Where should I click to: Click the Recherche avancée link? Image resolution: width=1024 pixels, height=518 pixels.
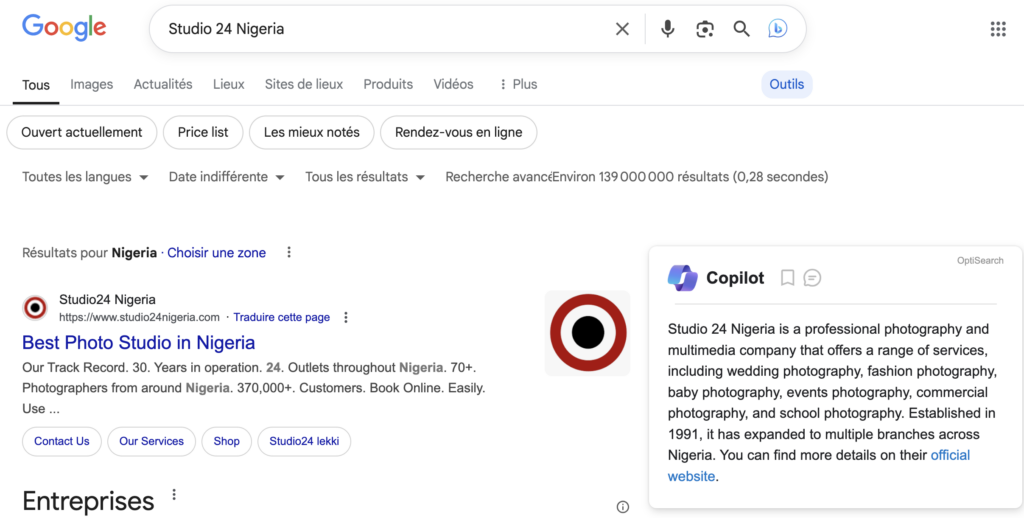point(498,177)
